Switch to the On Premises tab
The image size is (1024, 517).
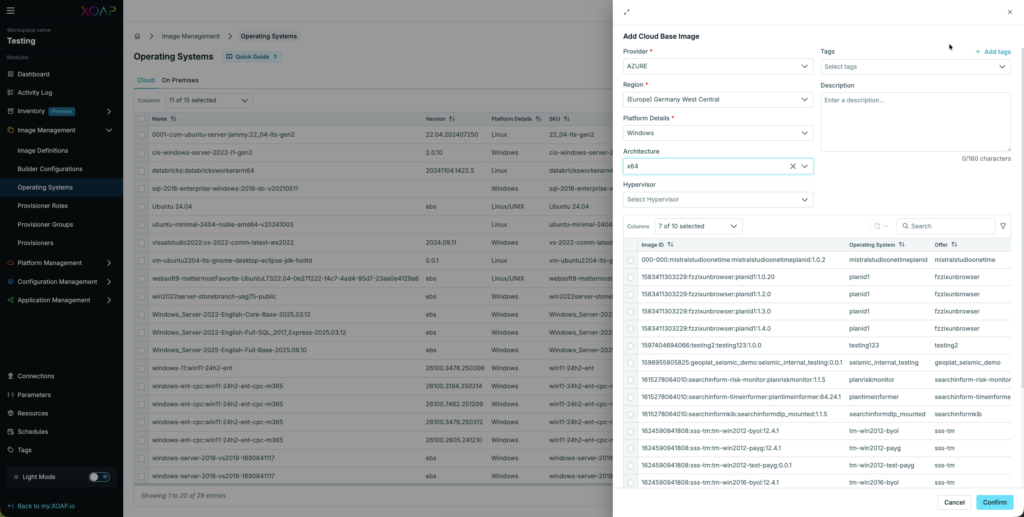pos(178,79)
